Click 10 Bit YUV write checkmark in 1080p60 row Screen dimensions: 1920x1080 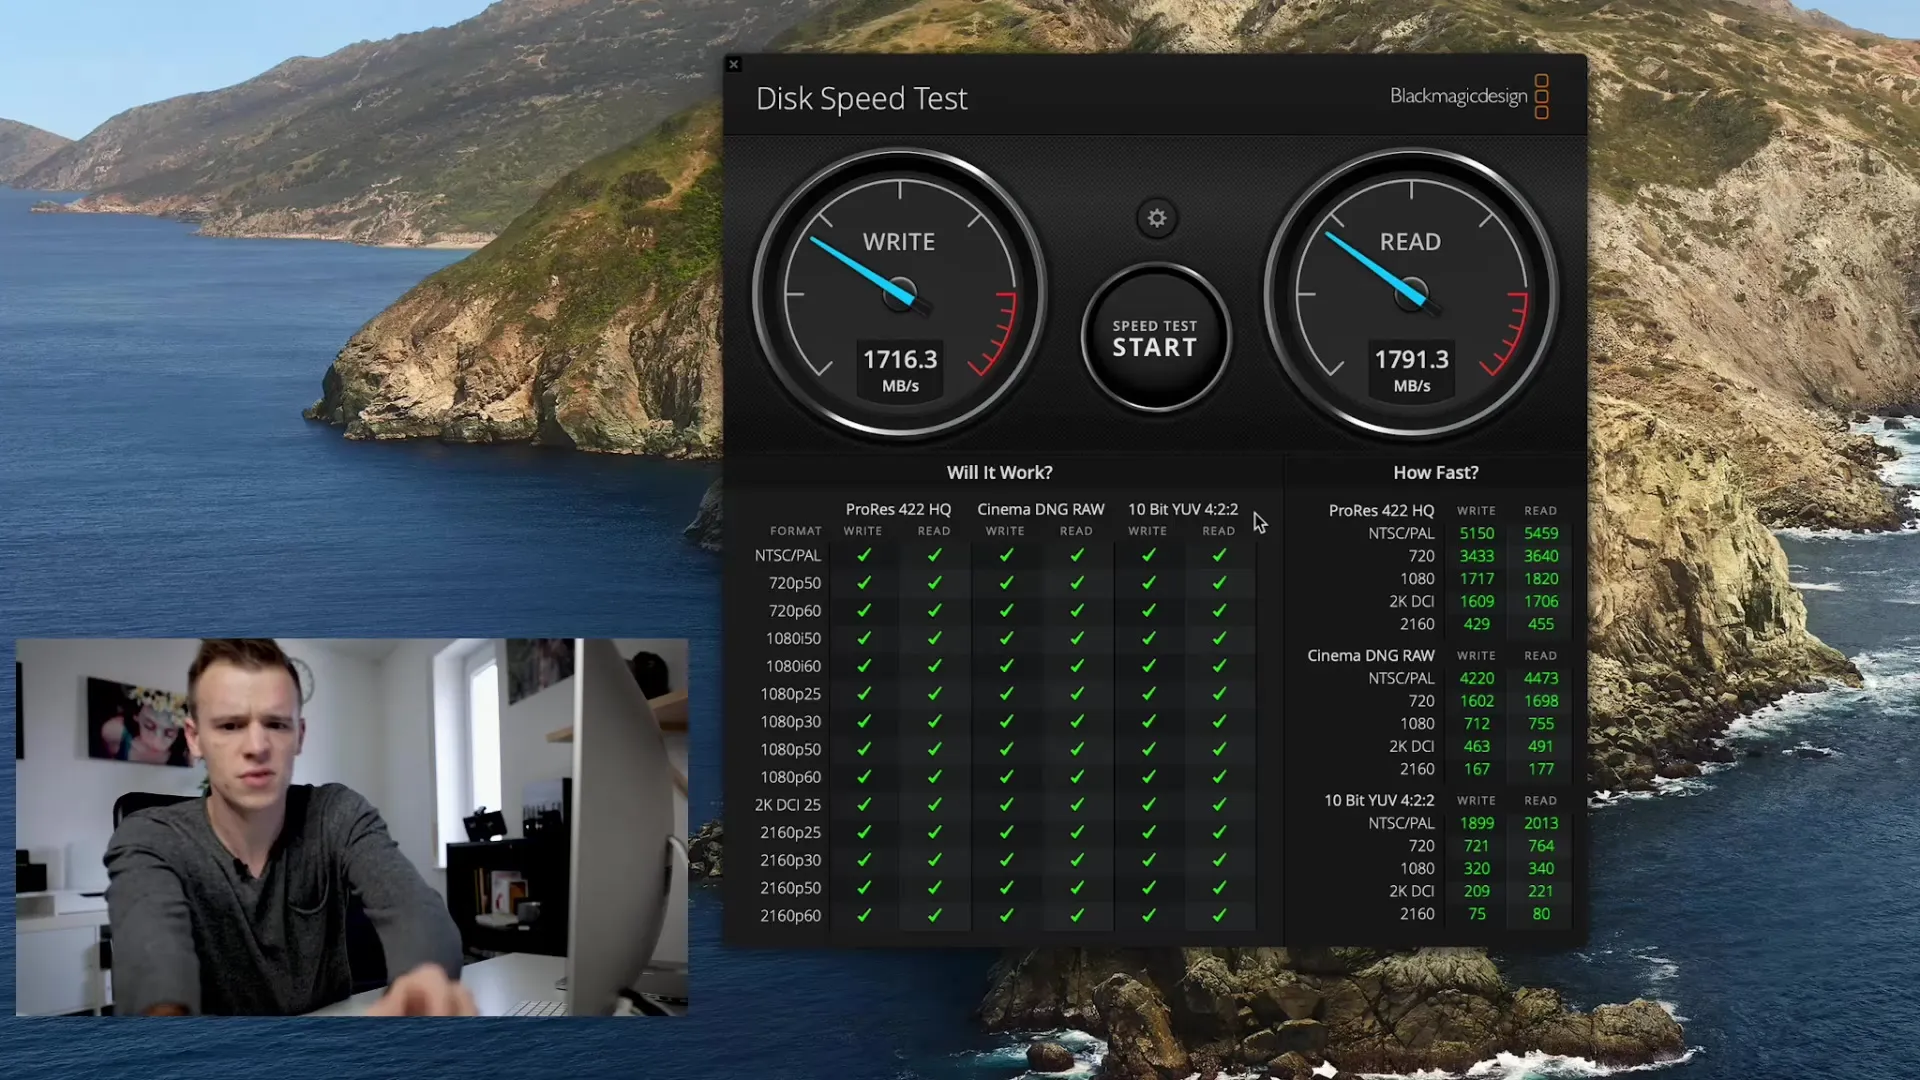(1149, 777)
